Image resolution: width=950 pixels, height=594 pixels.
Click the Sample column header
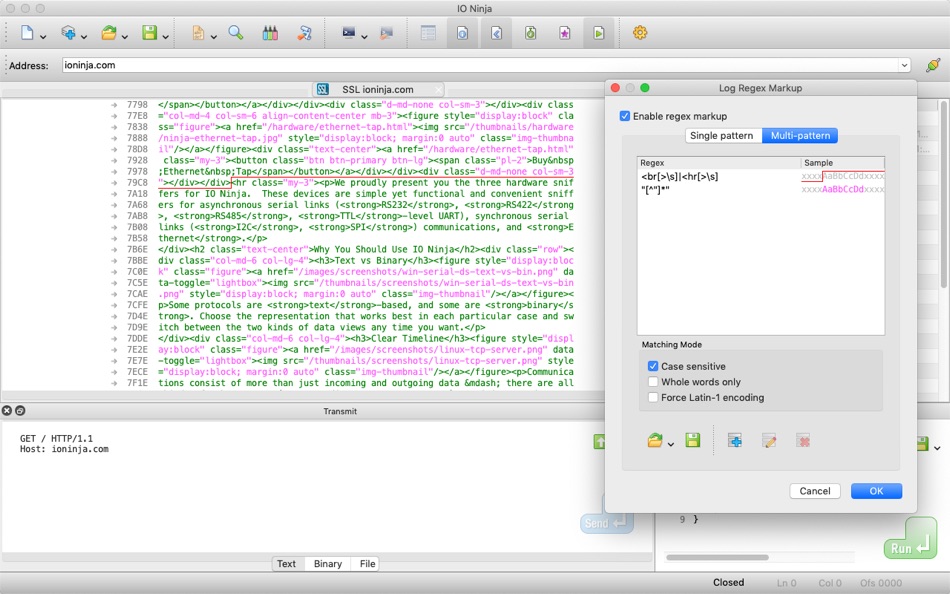pyautogui.click(x=842, y=162)
